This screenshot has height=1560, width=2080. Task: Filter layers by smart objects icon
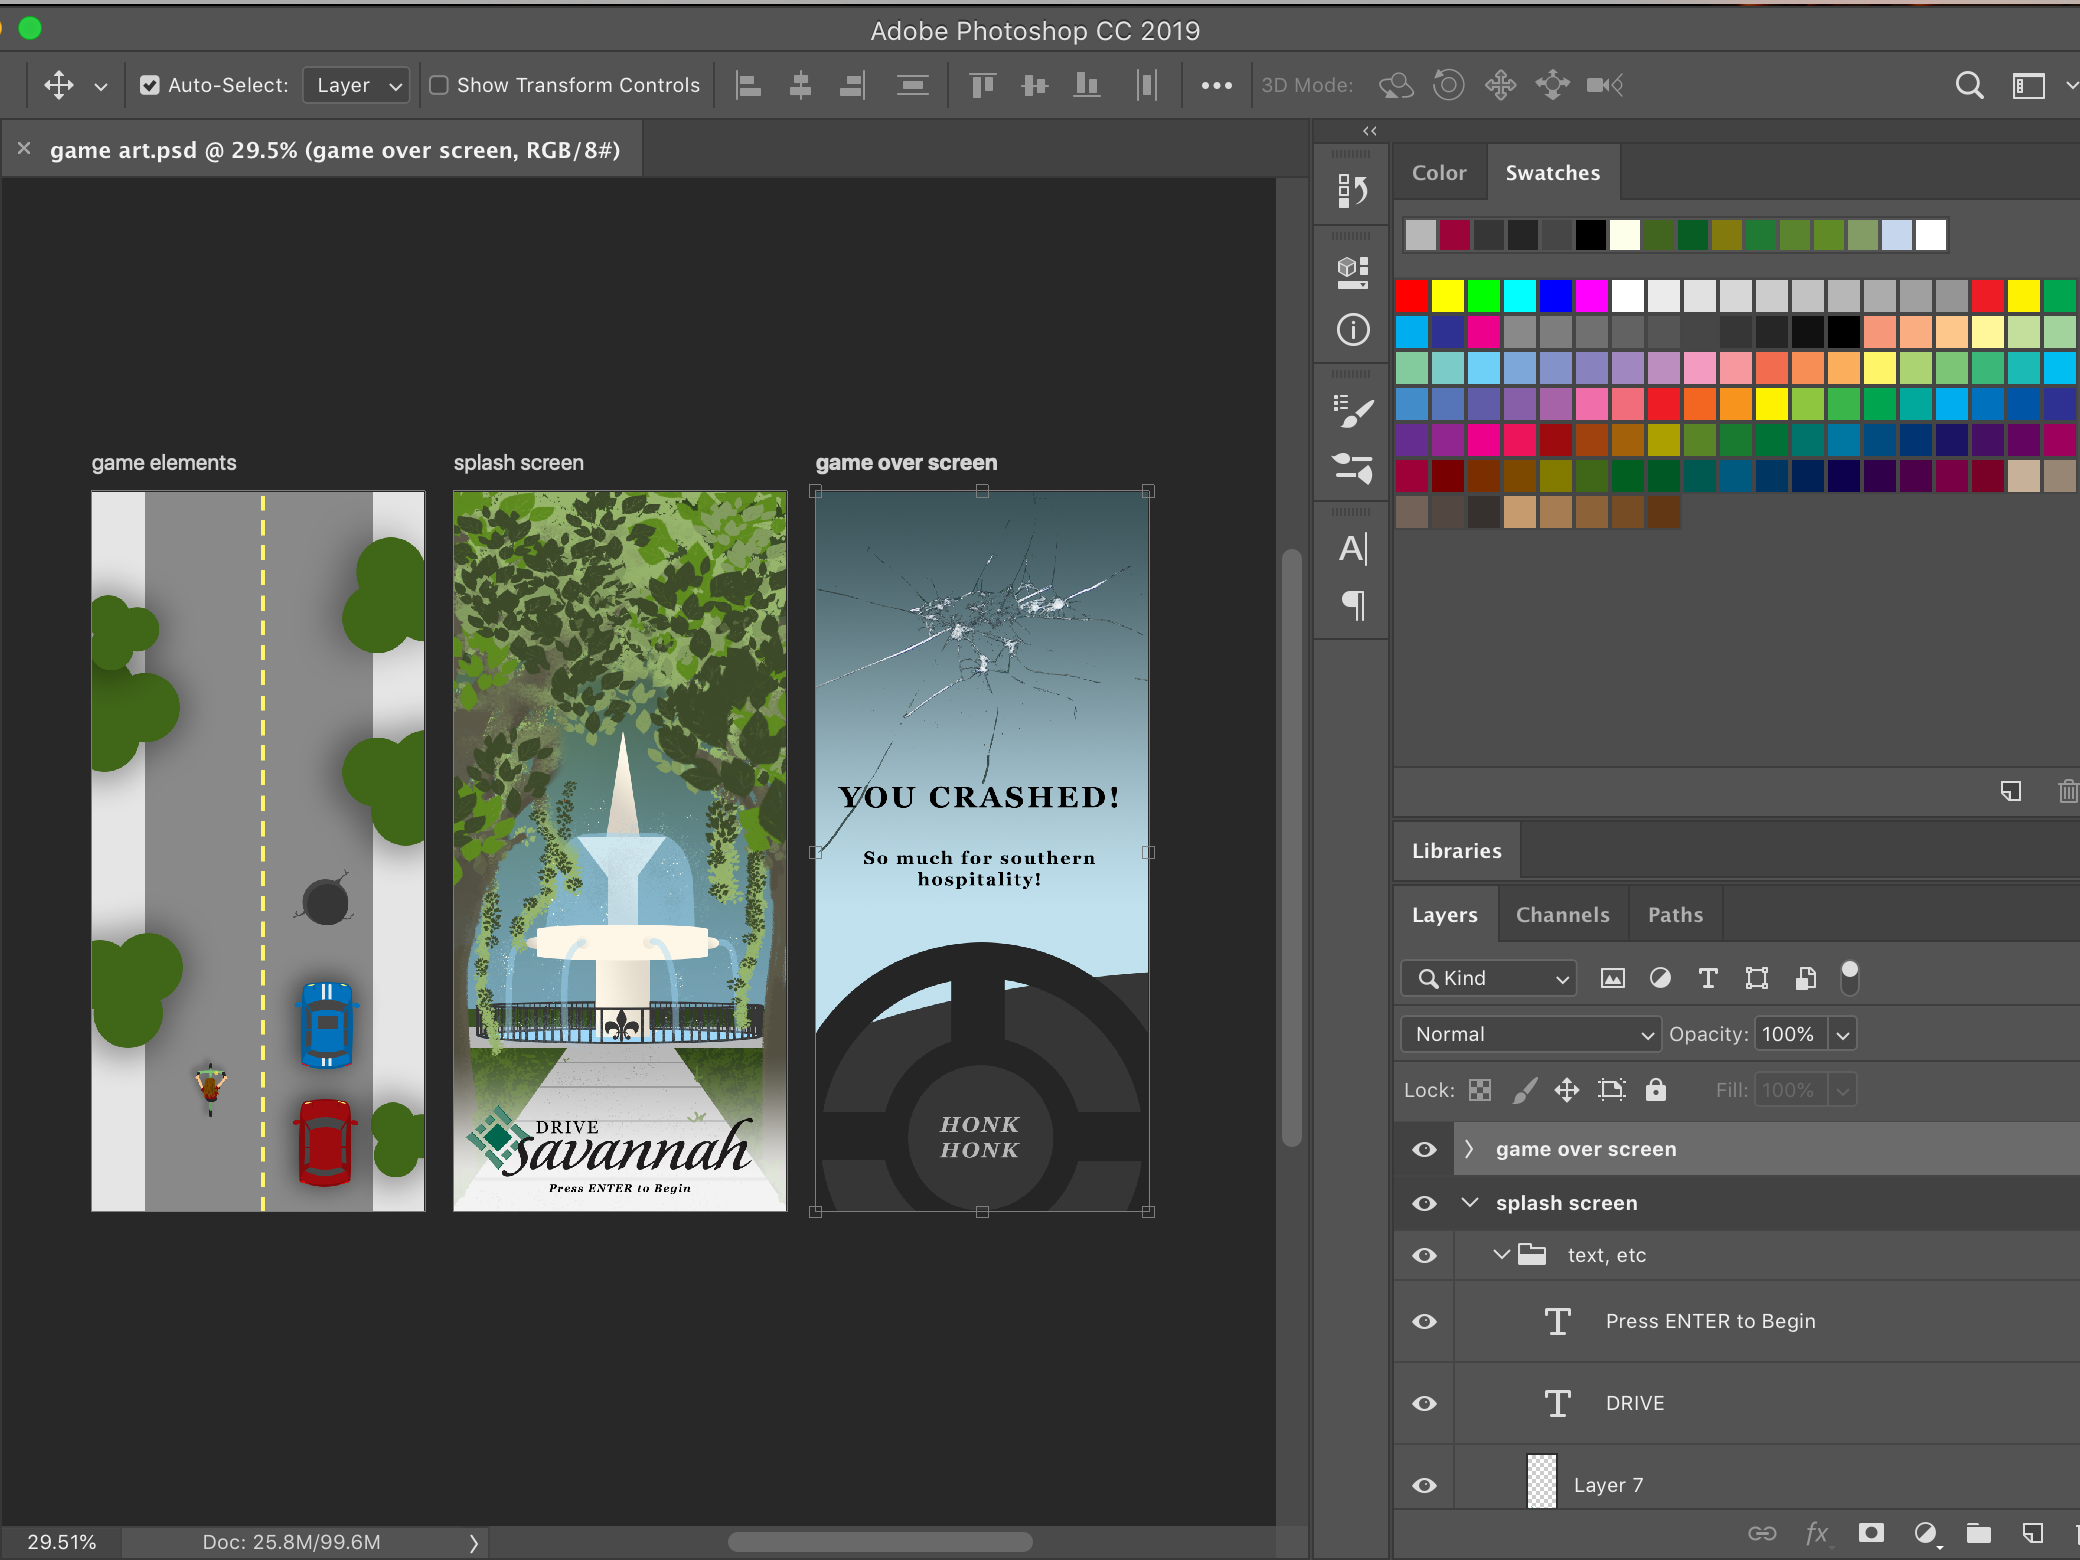[x=1806, y=978]
